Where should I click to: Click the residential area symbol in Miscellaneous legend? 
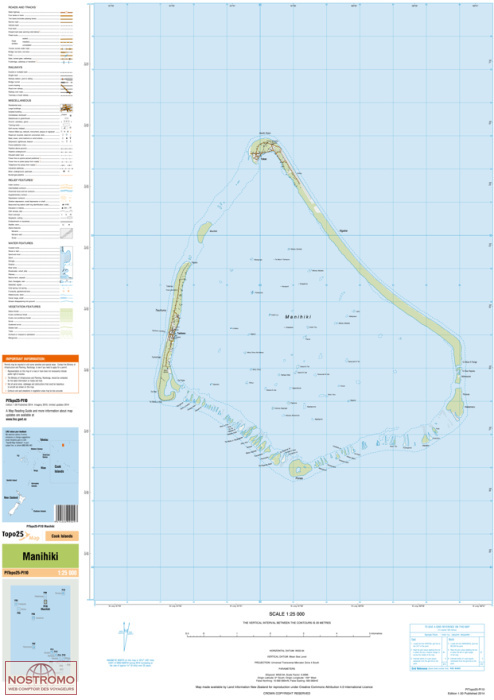(x=66, y=108)
